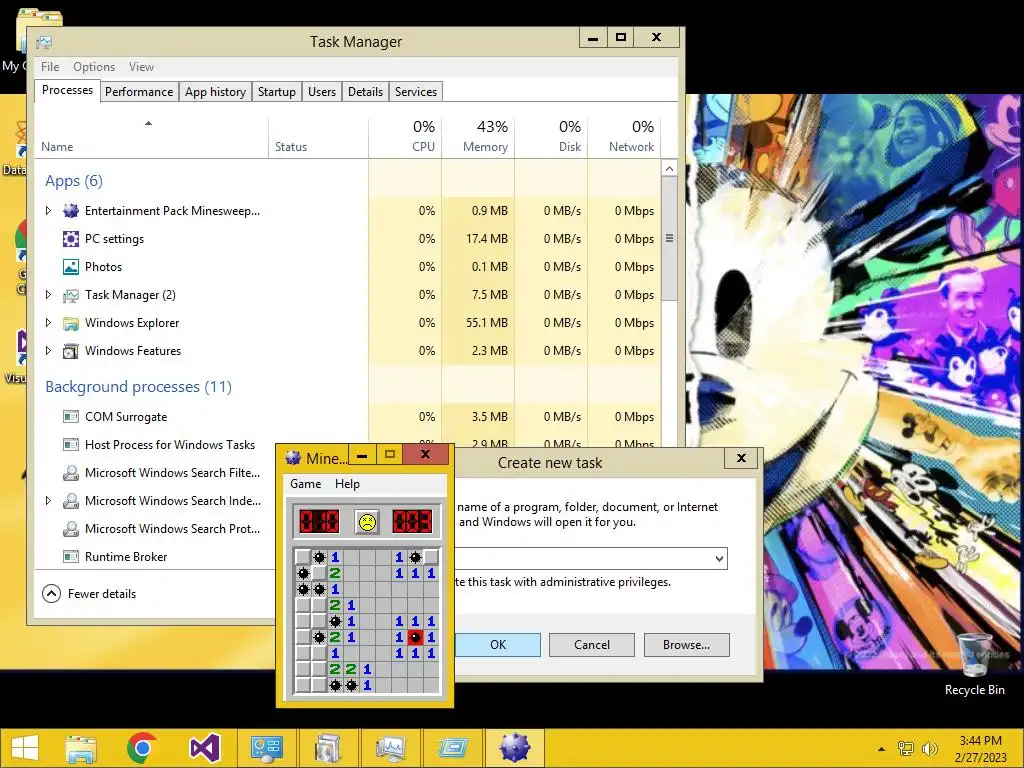Switch to Minesweeper via the taskbar icon
1024x768 pixels.
(515, 747)
